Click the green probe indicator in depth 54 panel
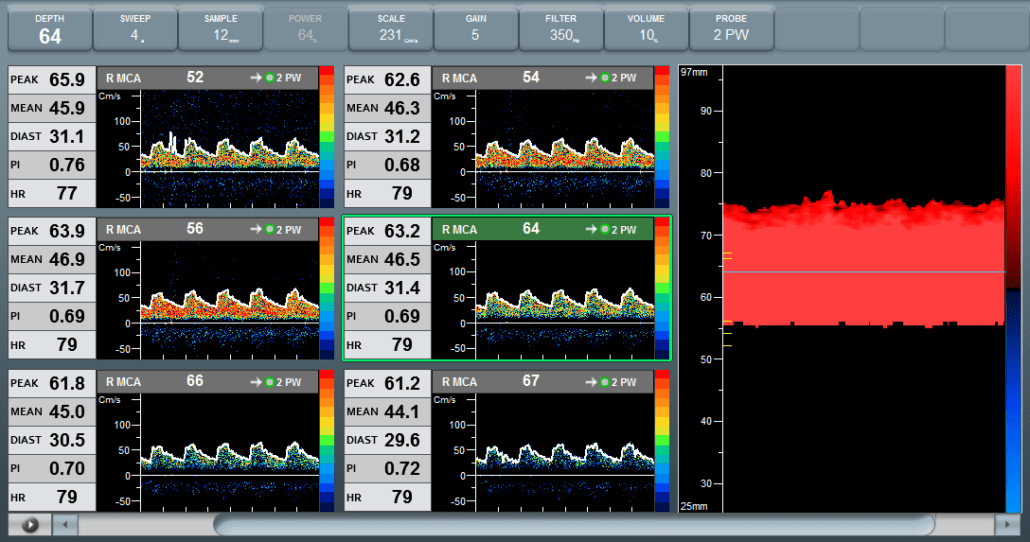This screenshot has width=1030, height=542. pyautogui.click(x=605, y=78)
